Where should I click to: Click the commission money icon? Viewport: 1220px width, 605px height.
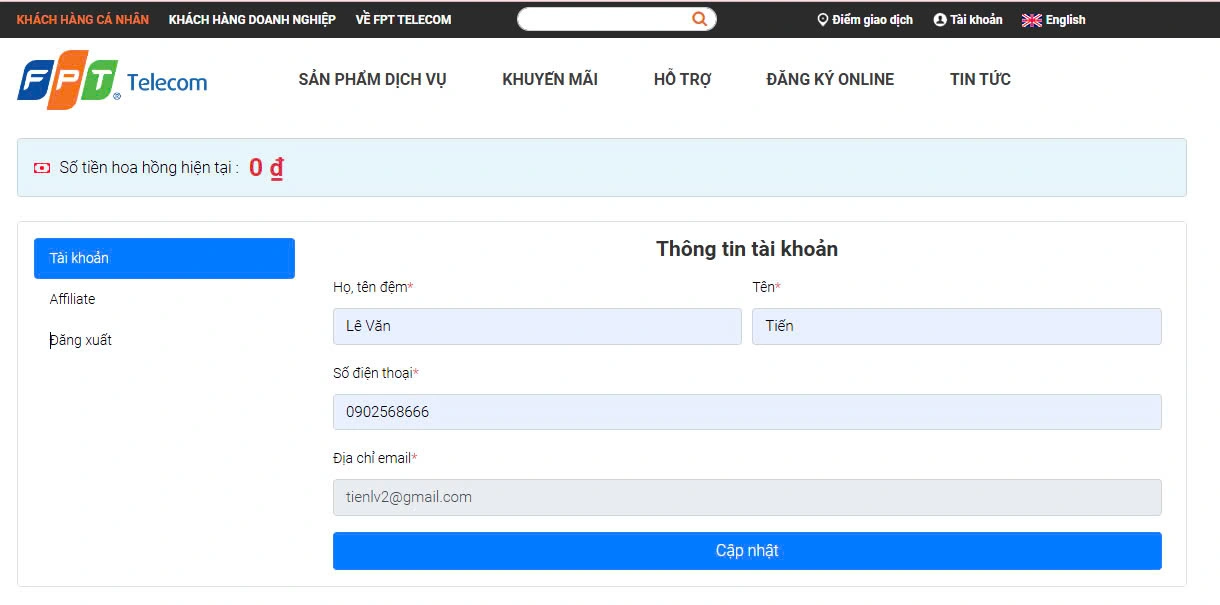[x=42, y=168]
